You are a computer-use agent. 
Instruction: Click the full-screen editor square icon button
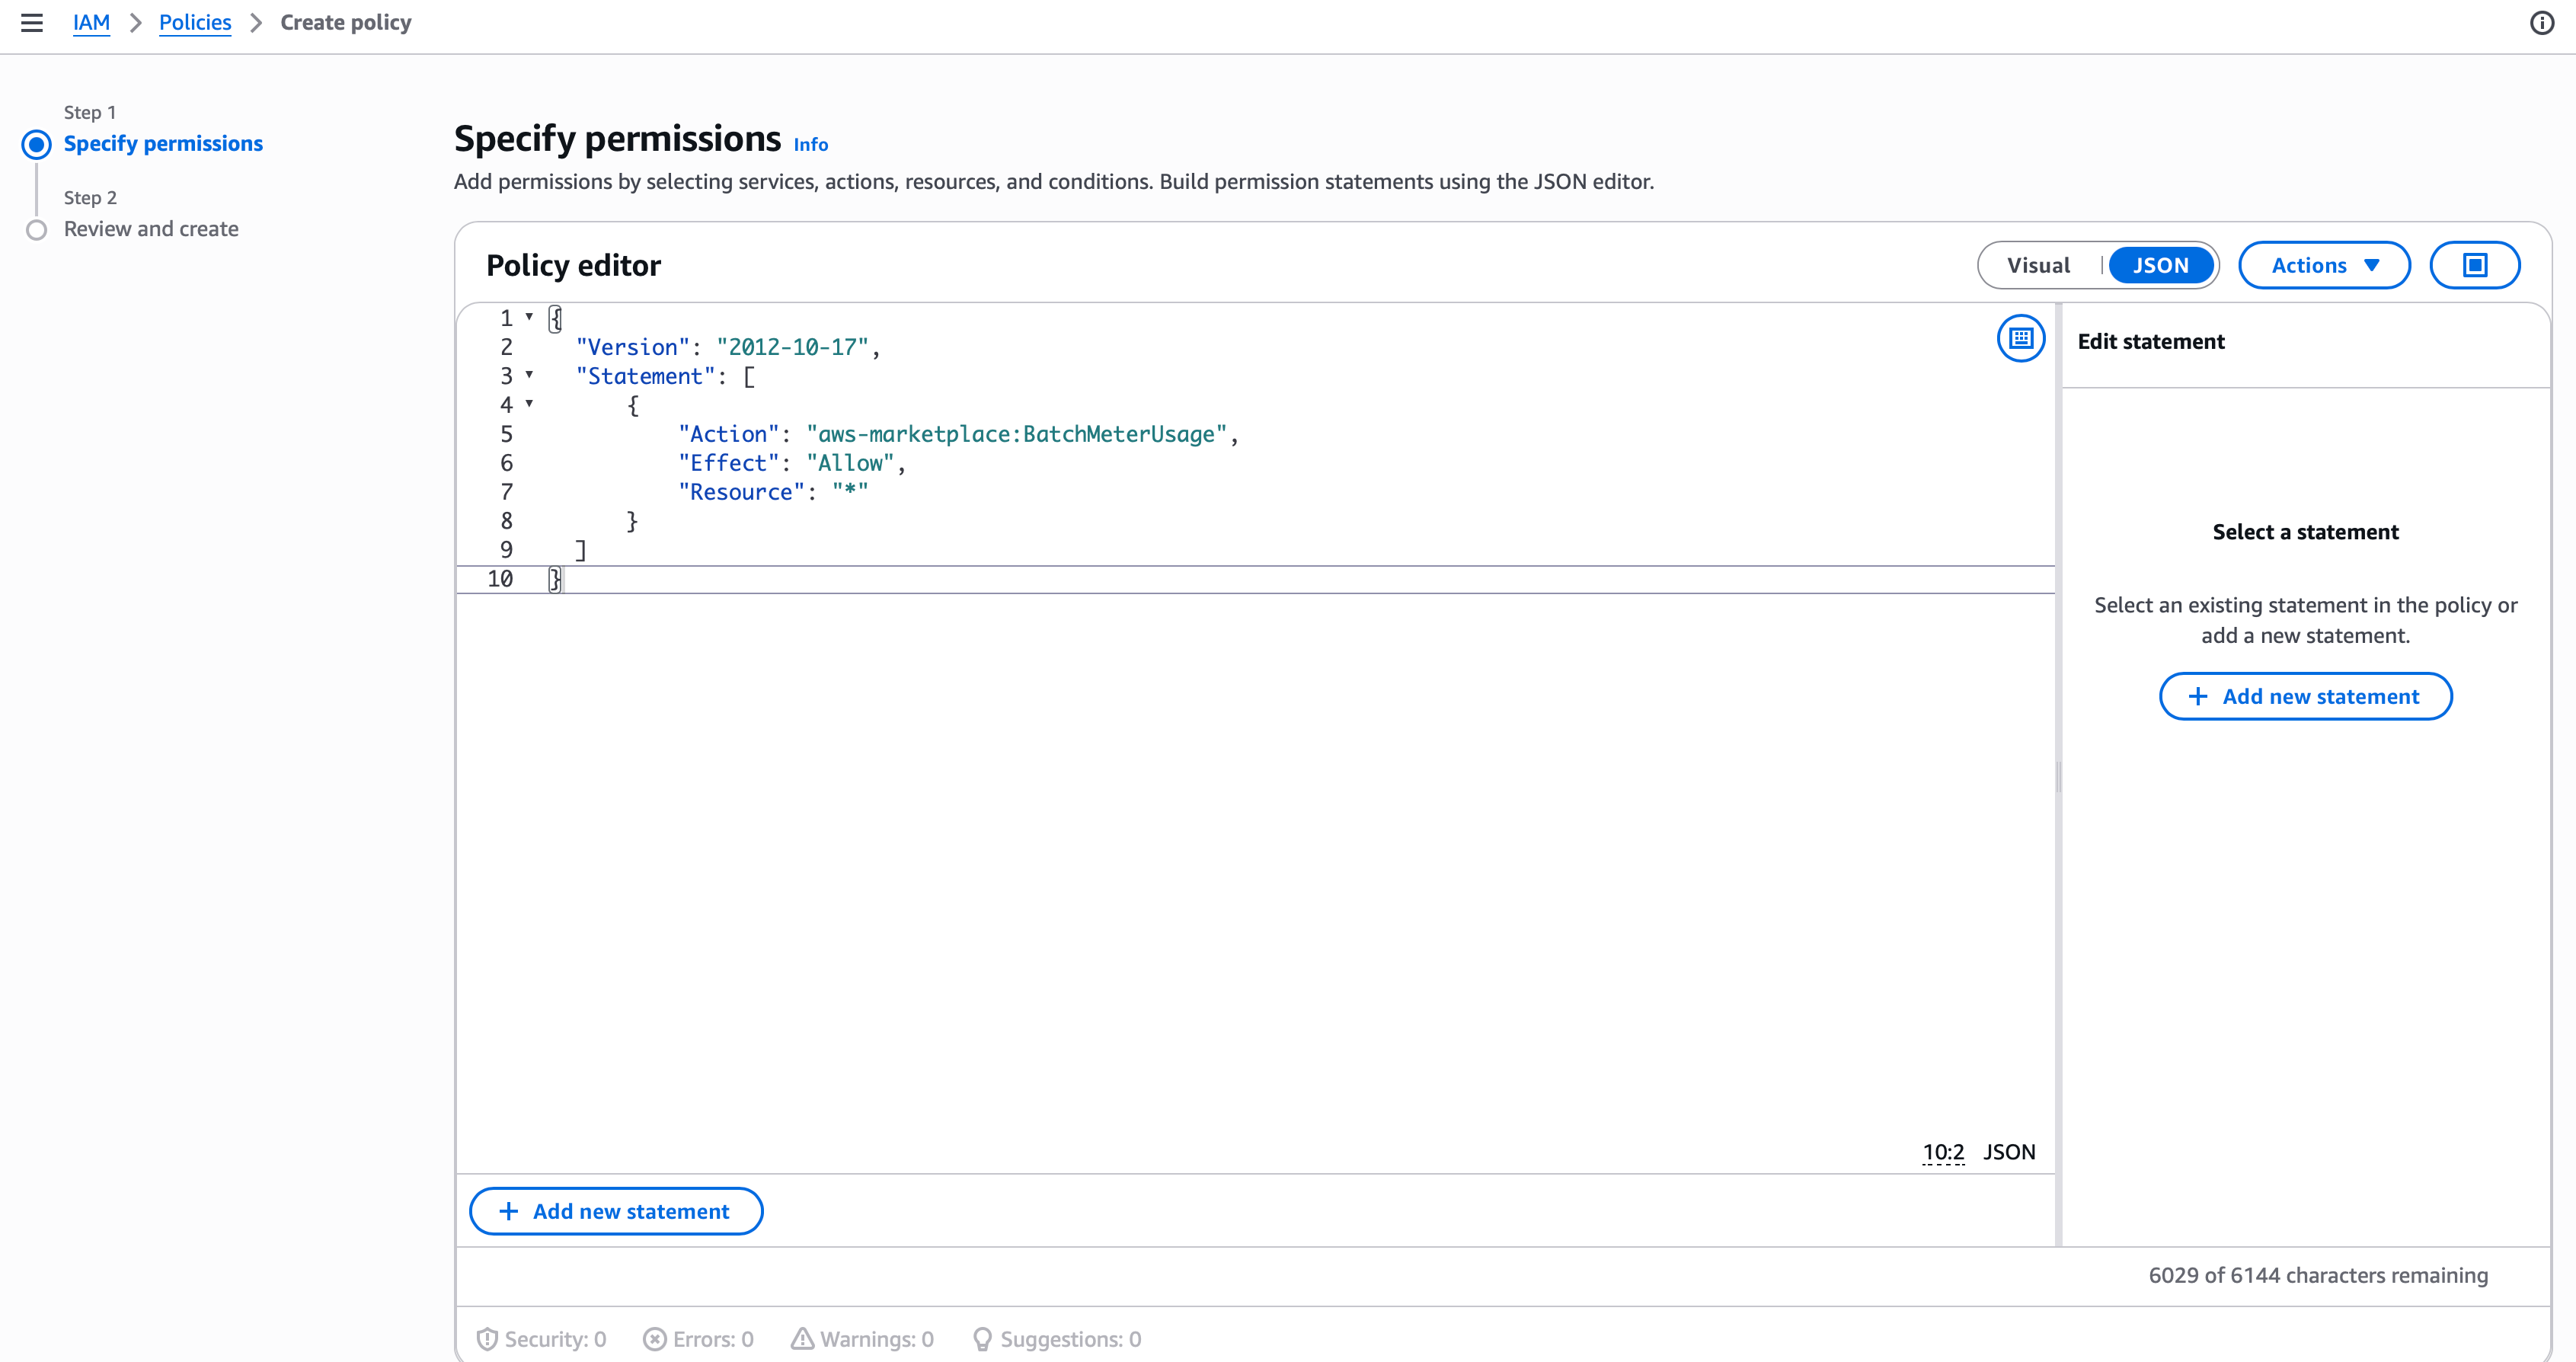[x=2474, y=265]
